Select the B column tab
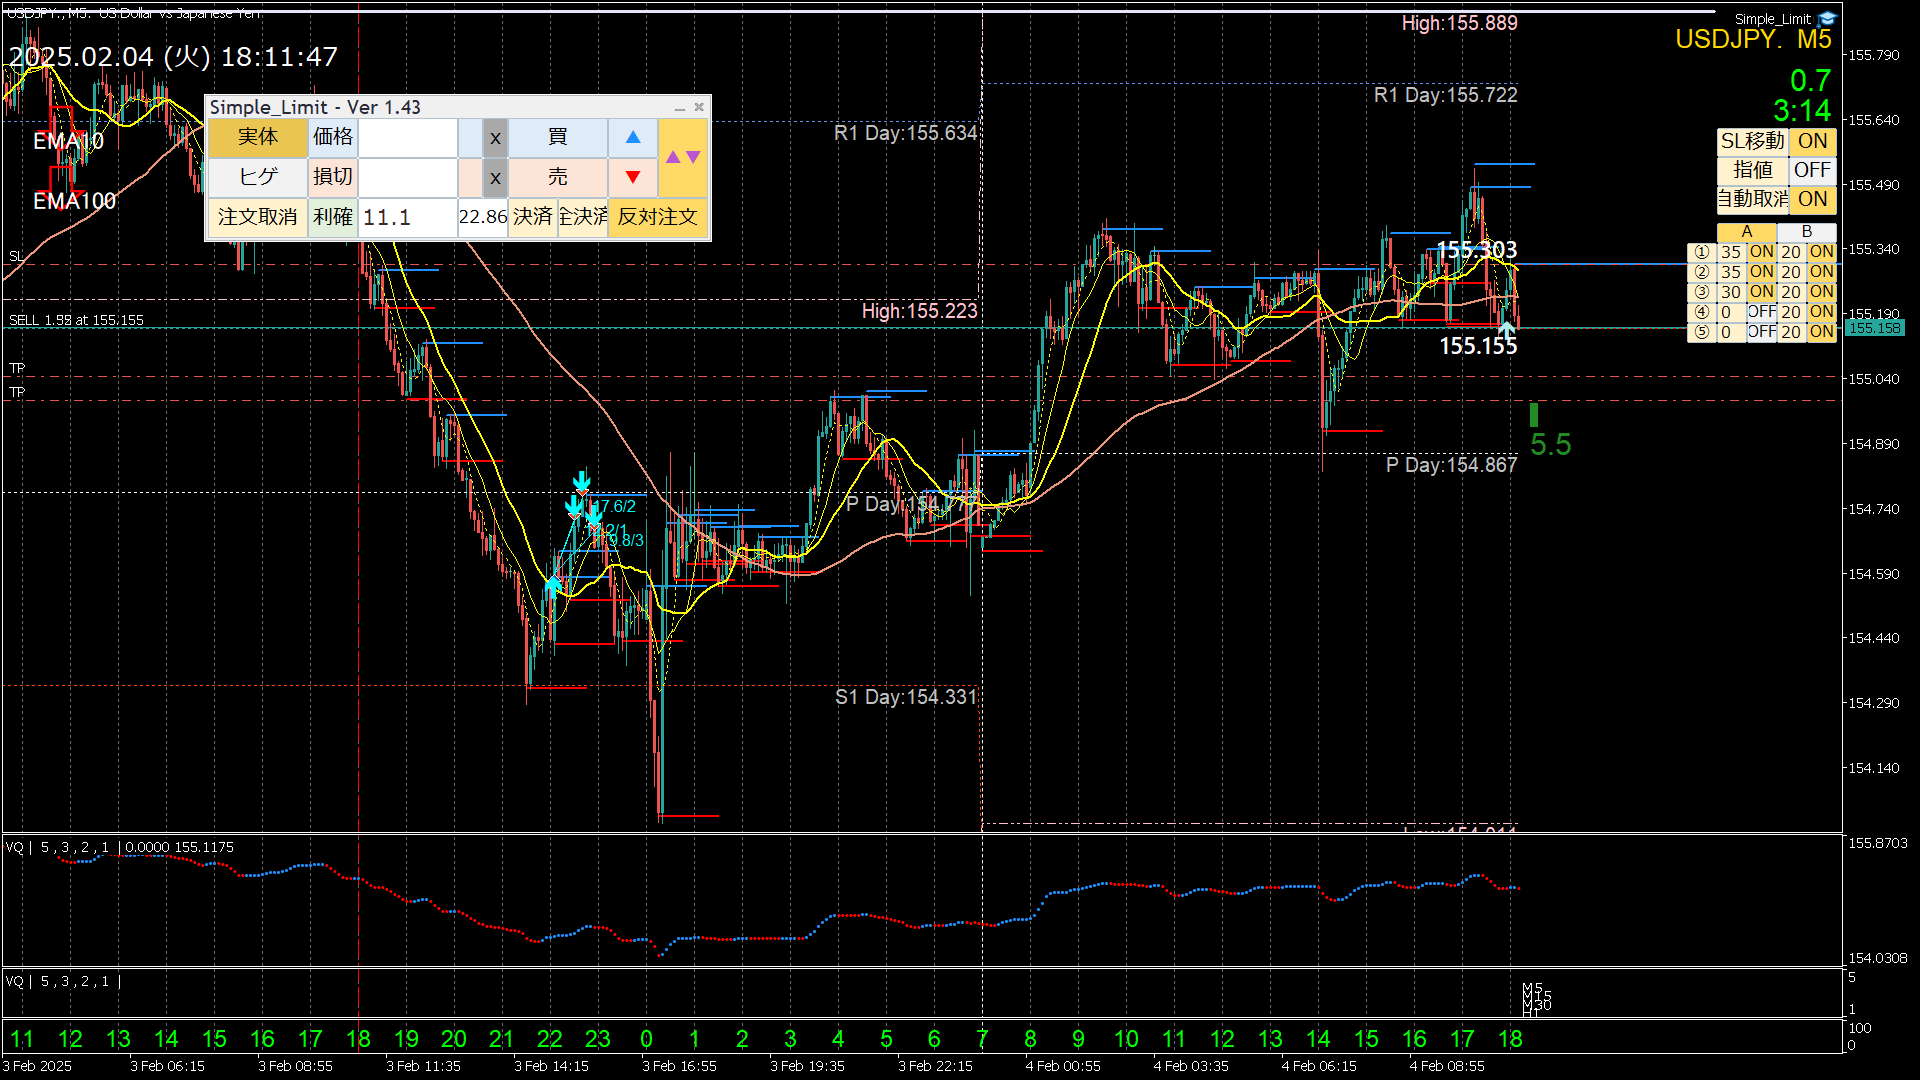Screen dimensions: 1920x1080 click(1806, 232)
